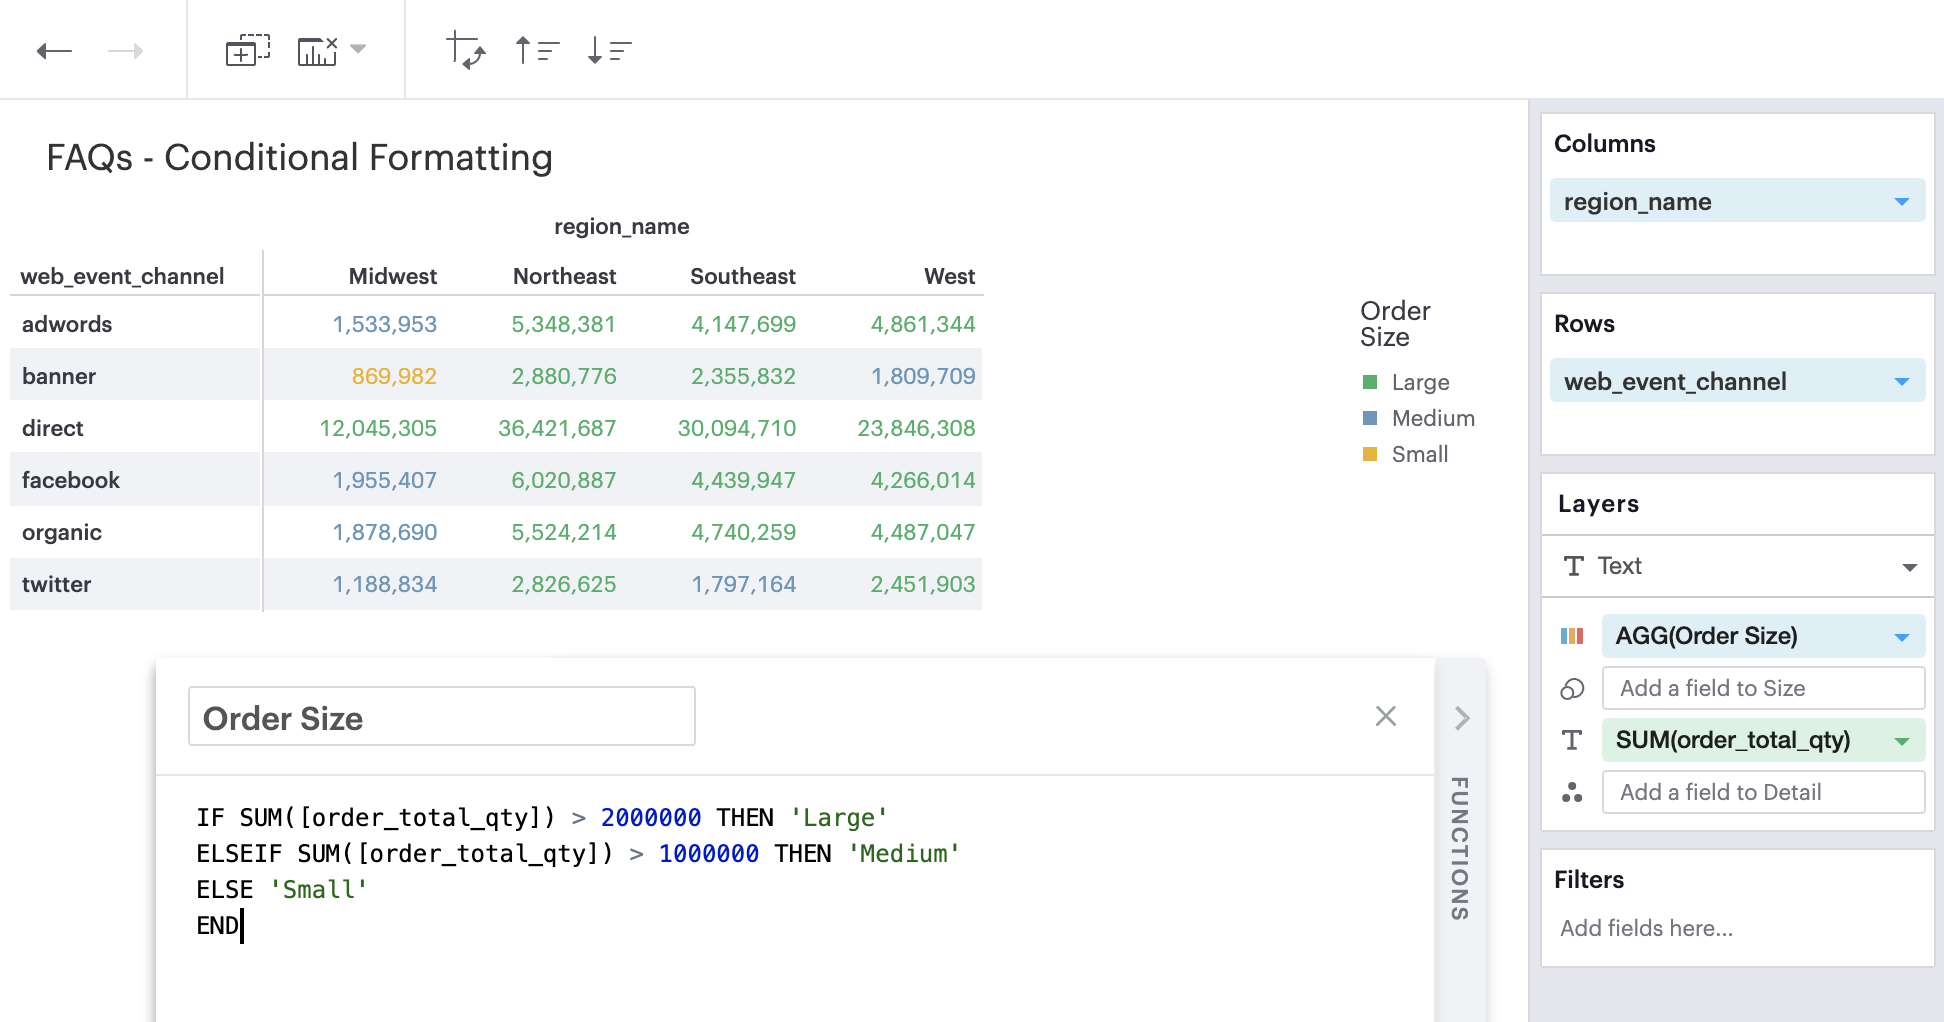Click the size marks icon

tap(1572, 688)
